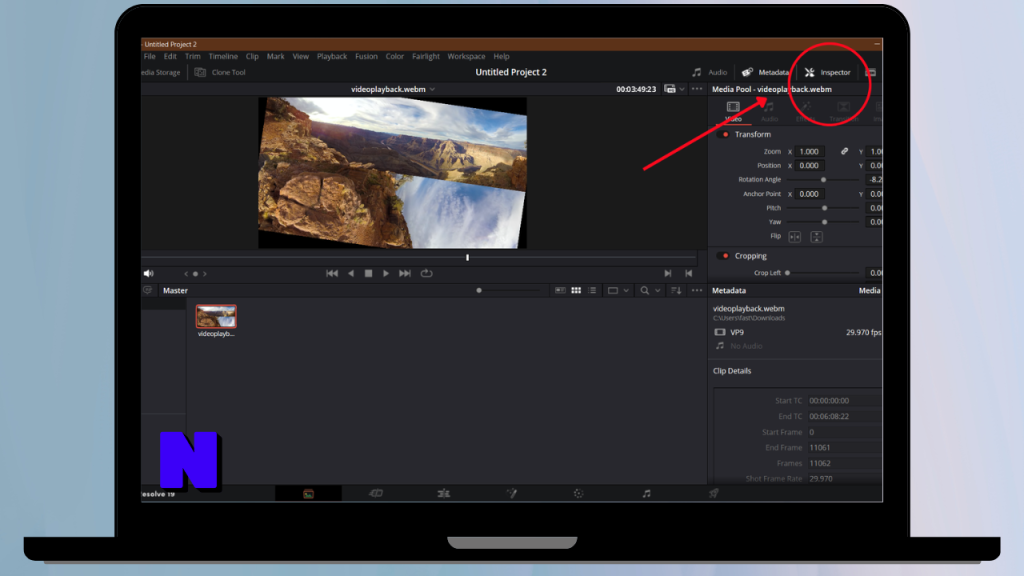Open the File menu

[x=150, y=57]
